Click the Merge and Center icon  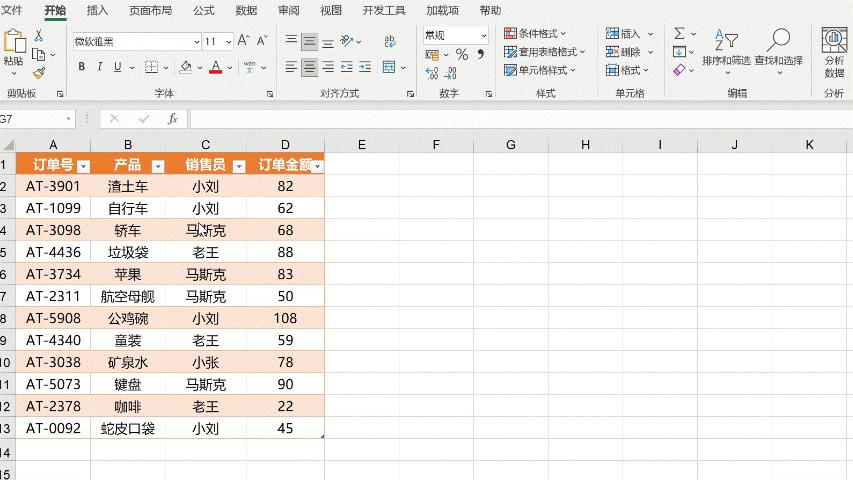pos(389,67)
